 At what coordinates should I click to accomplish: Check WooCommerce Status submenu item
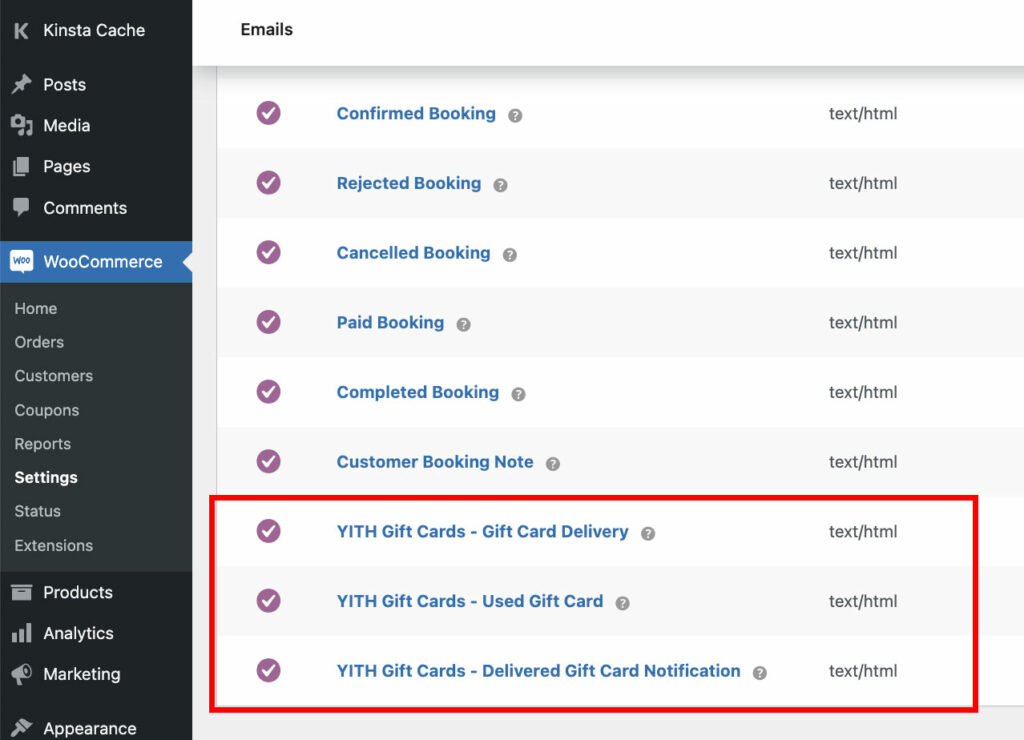click(37, 511)
